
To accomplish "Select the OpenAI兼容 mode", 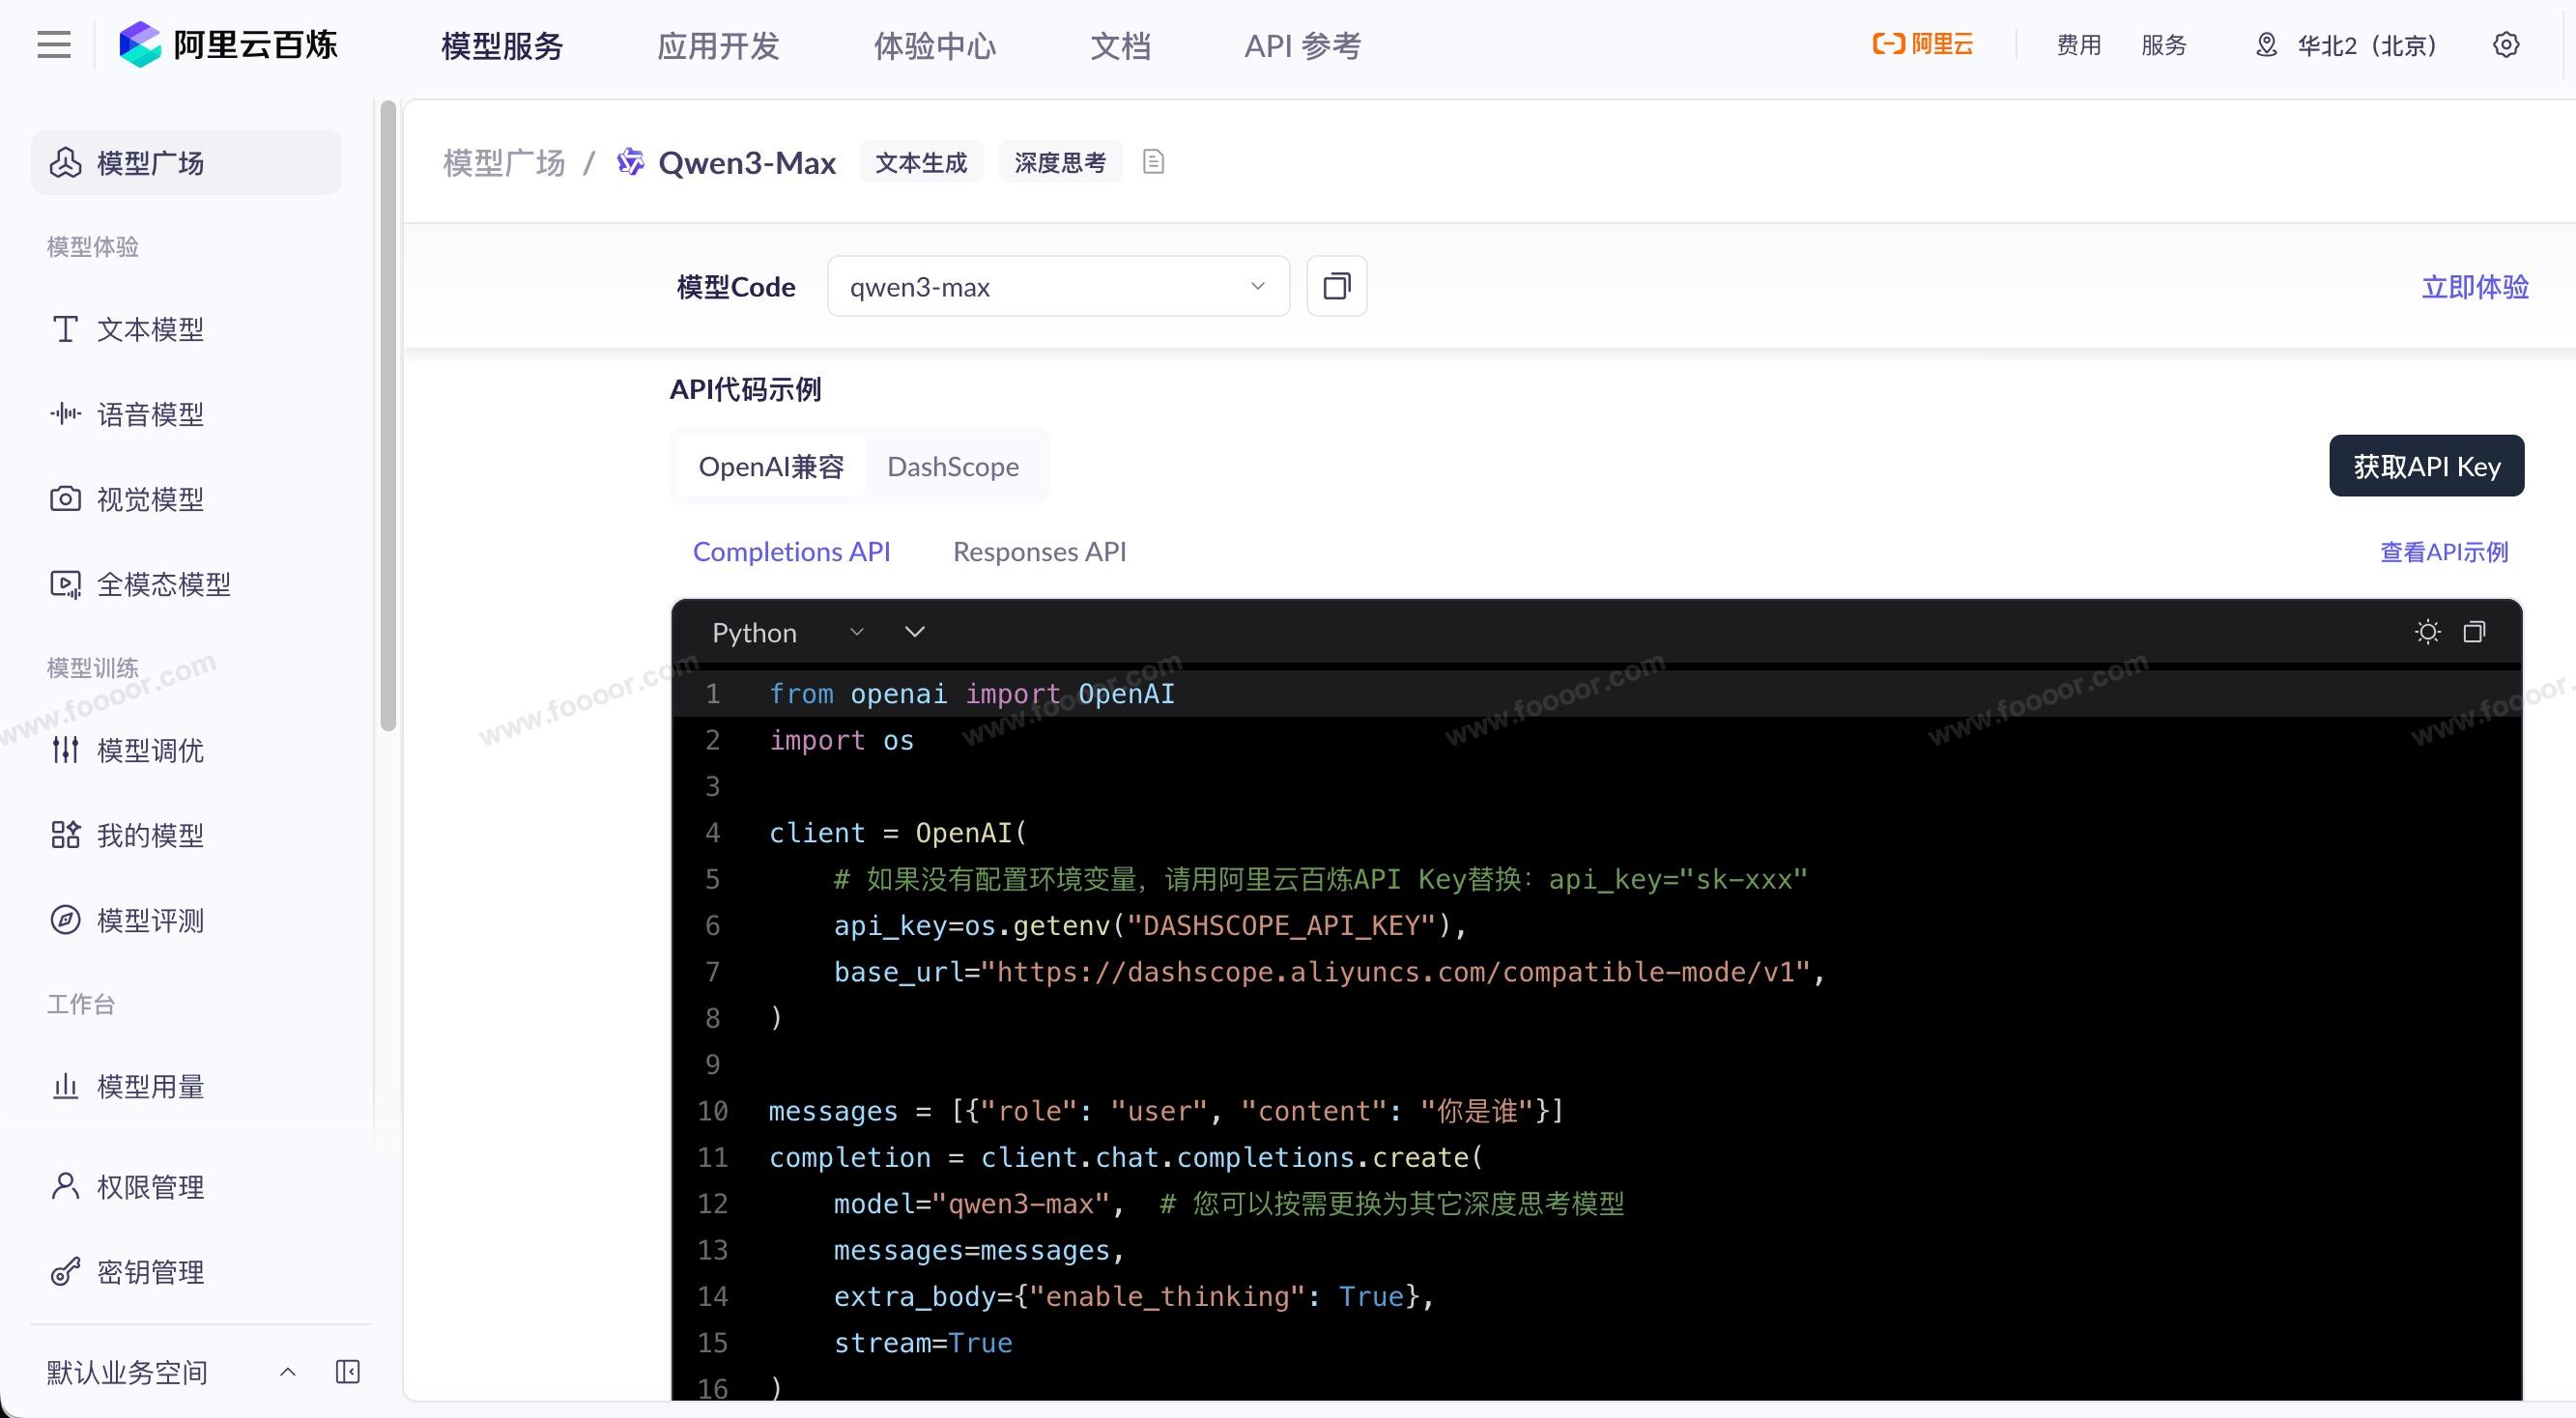I will [771, 467].
